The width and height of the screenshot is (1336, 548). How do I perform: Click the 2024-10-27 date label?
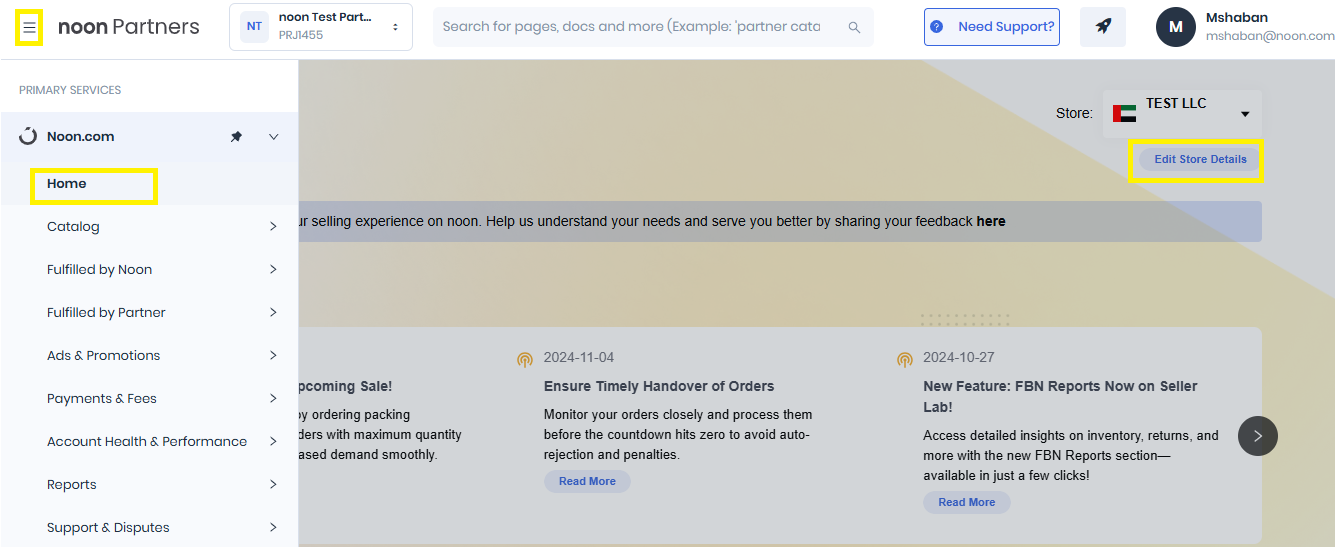[959, 358]
